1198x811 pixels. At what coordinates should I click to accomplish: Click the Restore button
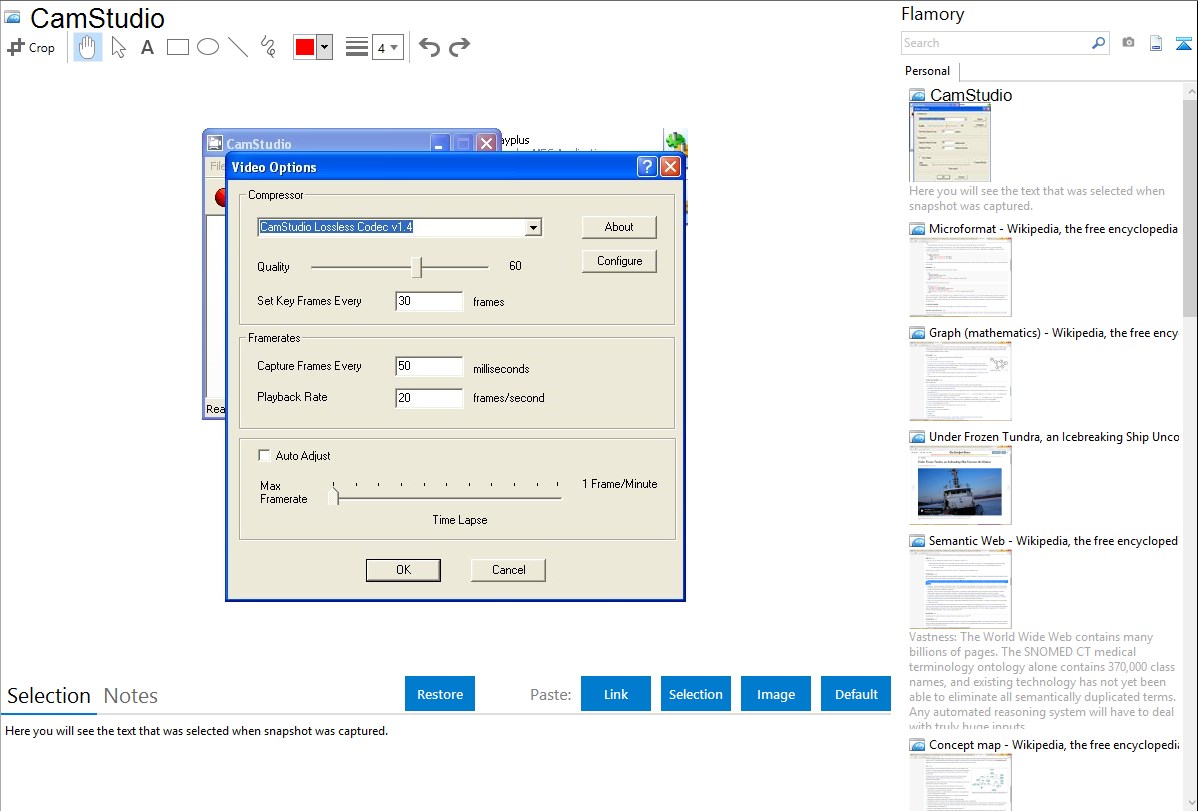440,694
